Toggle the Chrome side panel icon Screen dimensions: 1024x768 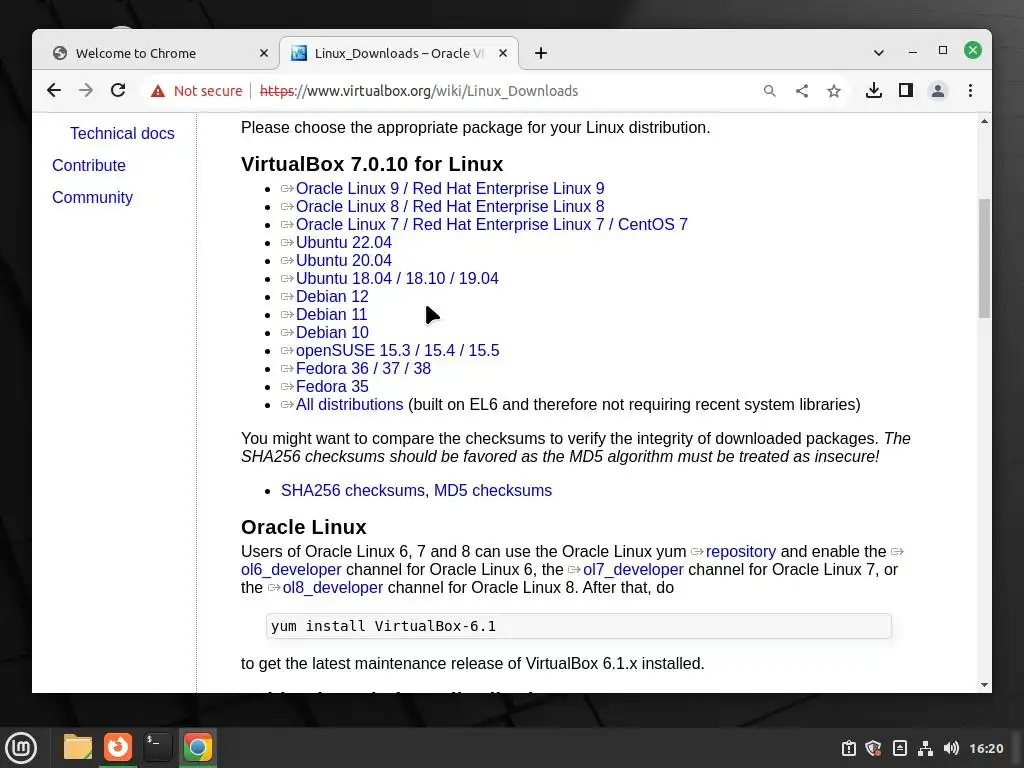906,90
